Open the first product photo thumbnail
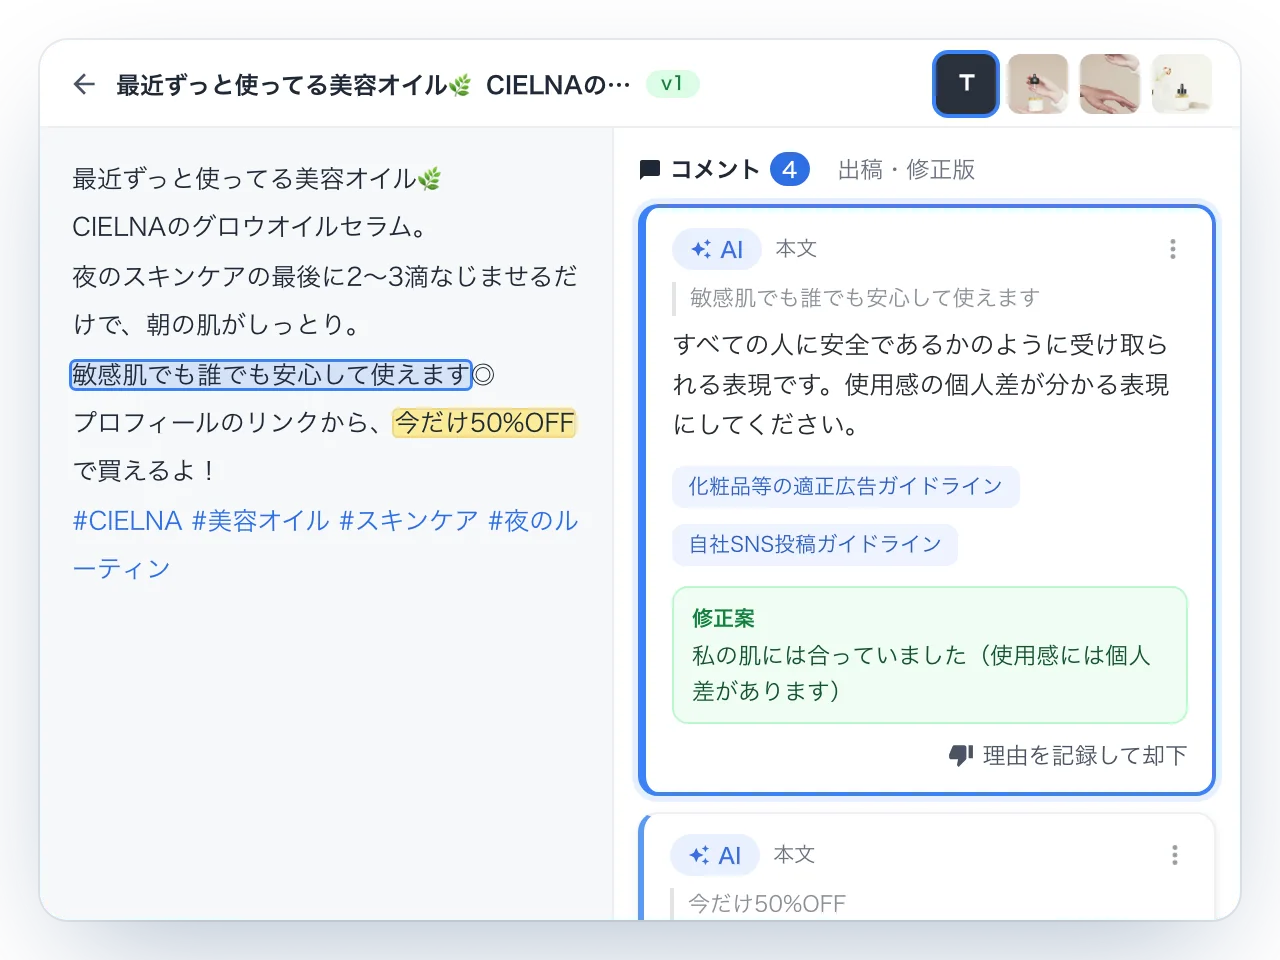The height and width of the screenshot is (960, 1280). [1038, 84]
